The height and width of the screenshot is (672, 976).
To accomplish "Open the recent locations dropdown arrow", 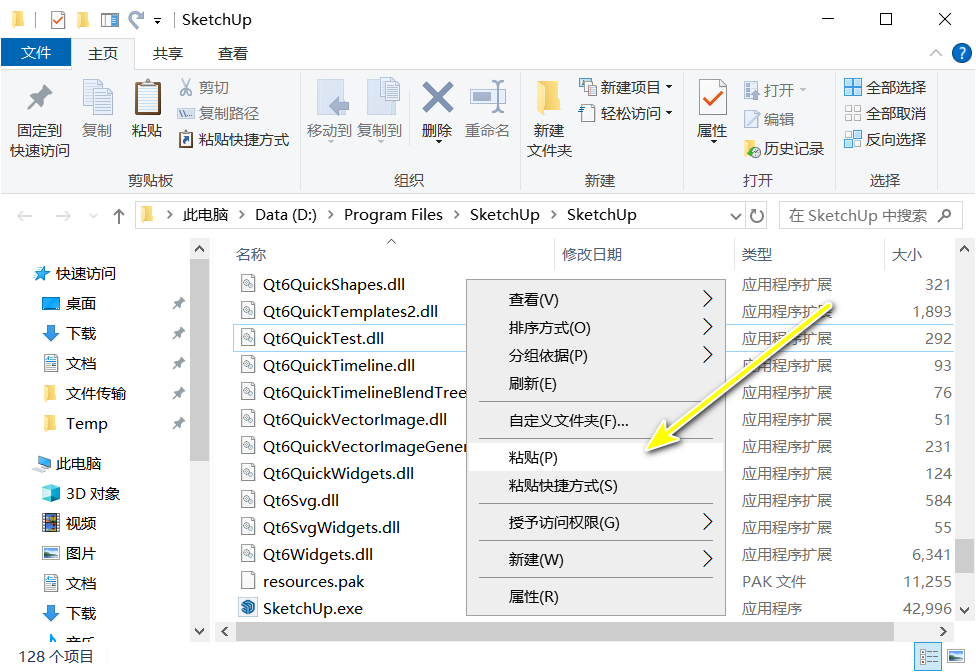I will [93, 216].
